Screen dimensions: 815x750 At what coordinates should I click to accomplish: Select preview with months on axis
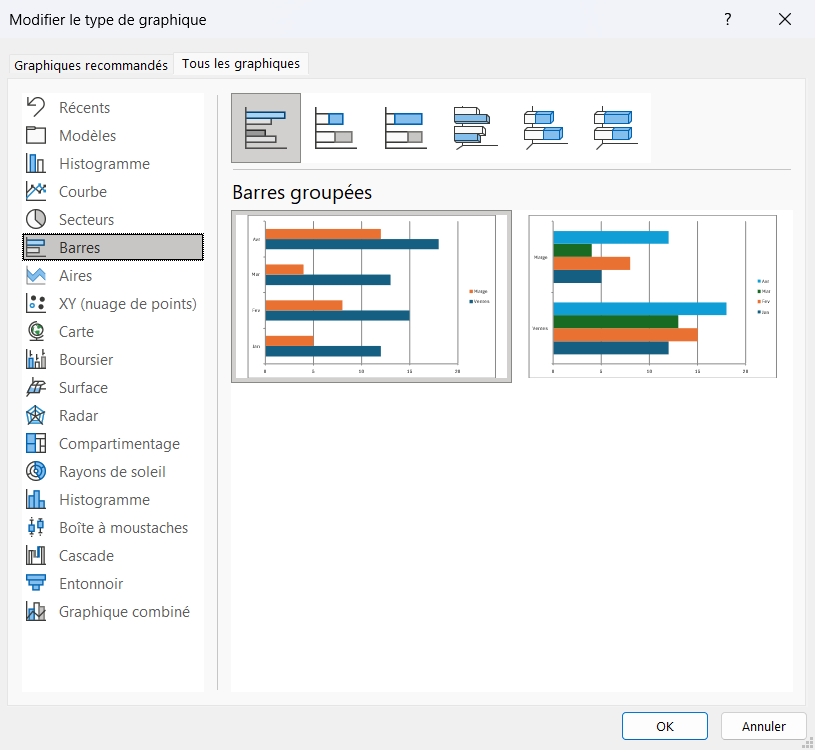[372, 296]
